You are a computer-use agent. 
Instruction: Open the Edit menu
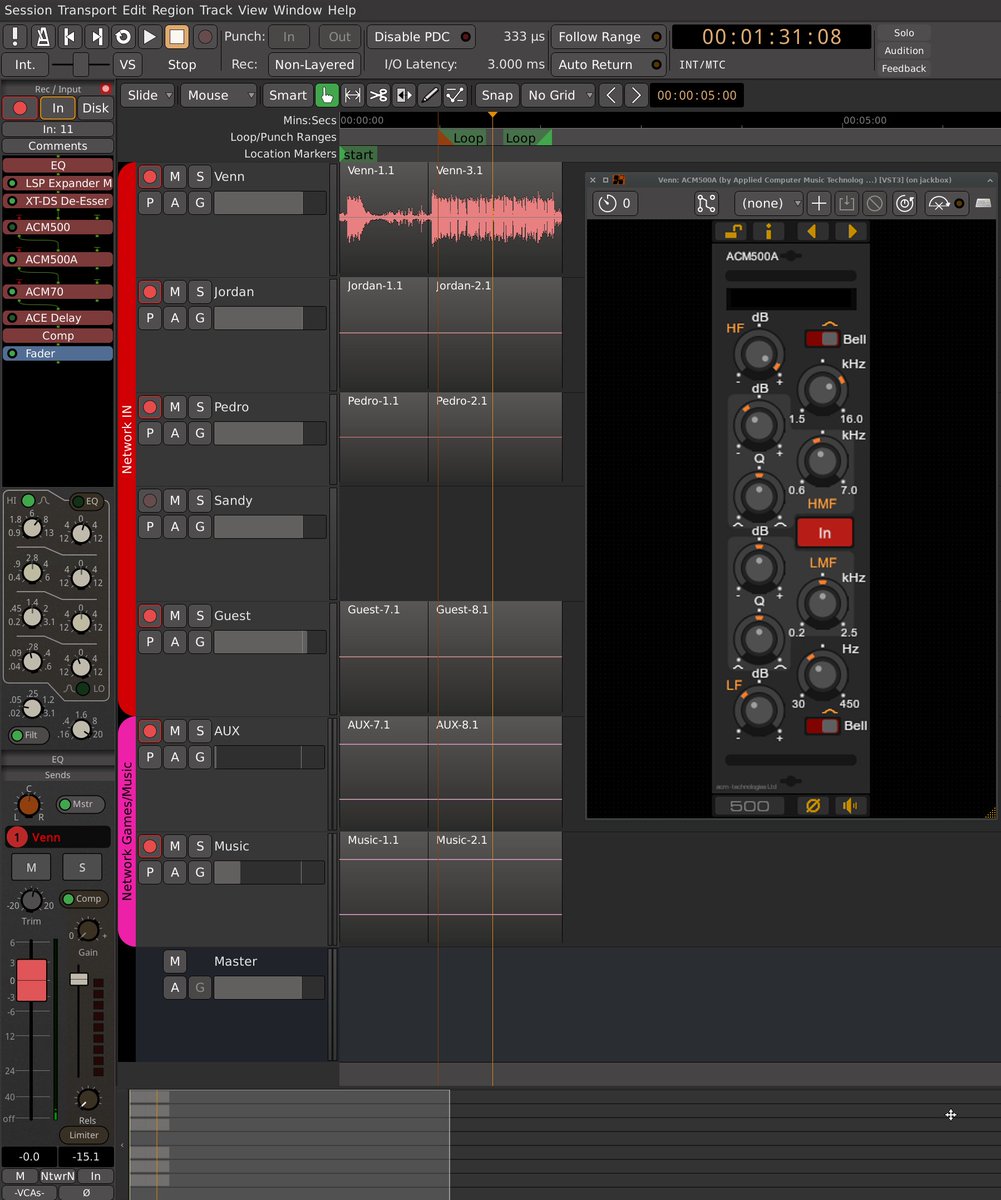point(133,10)
